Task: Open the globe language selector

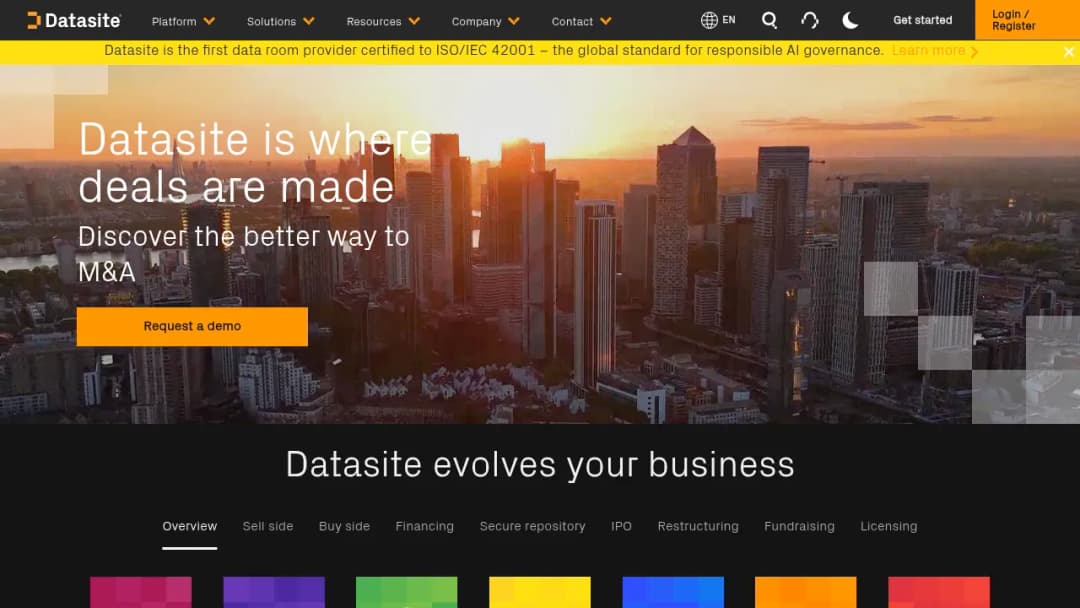Action: pos(718,20)
